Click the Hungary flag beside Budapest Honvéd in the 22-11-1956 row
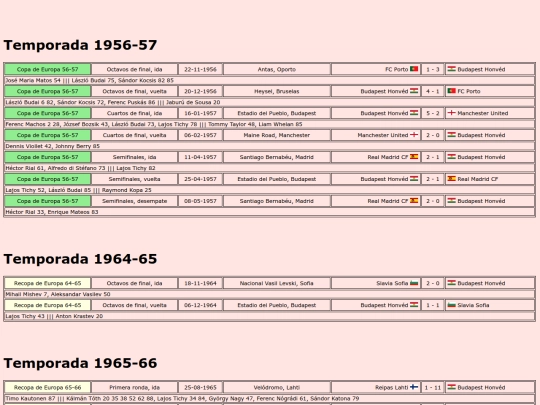This screenshot has height=405, width=540. [451, 69]
